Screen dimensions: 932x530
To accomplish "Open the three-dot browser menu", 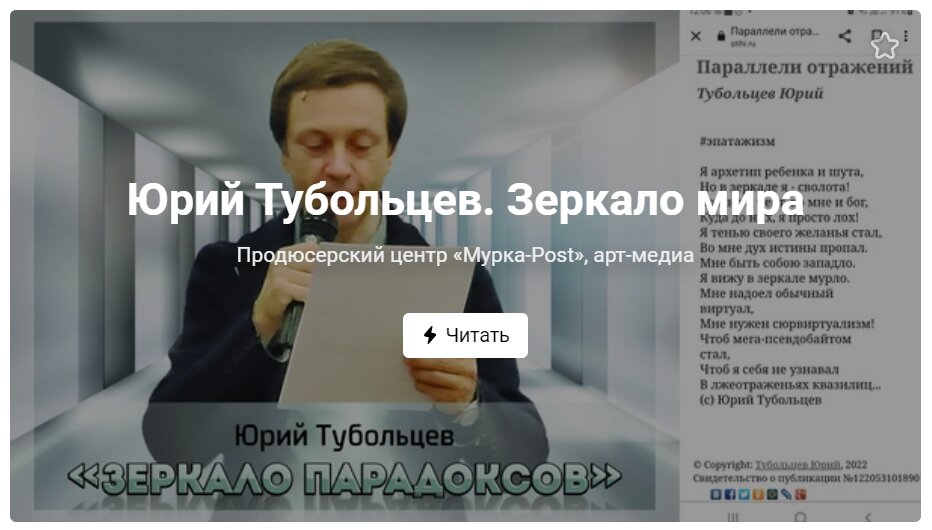I will 906,36.
